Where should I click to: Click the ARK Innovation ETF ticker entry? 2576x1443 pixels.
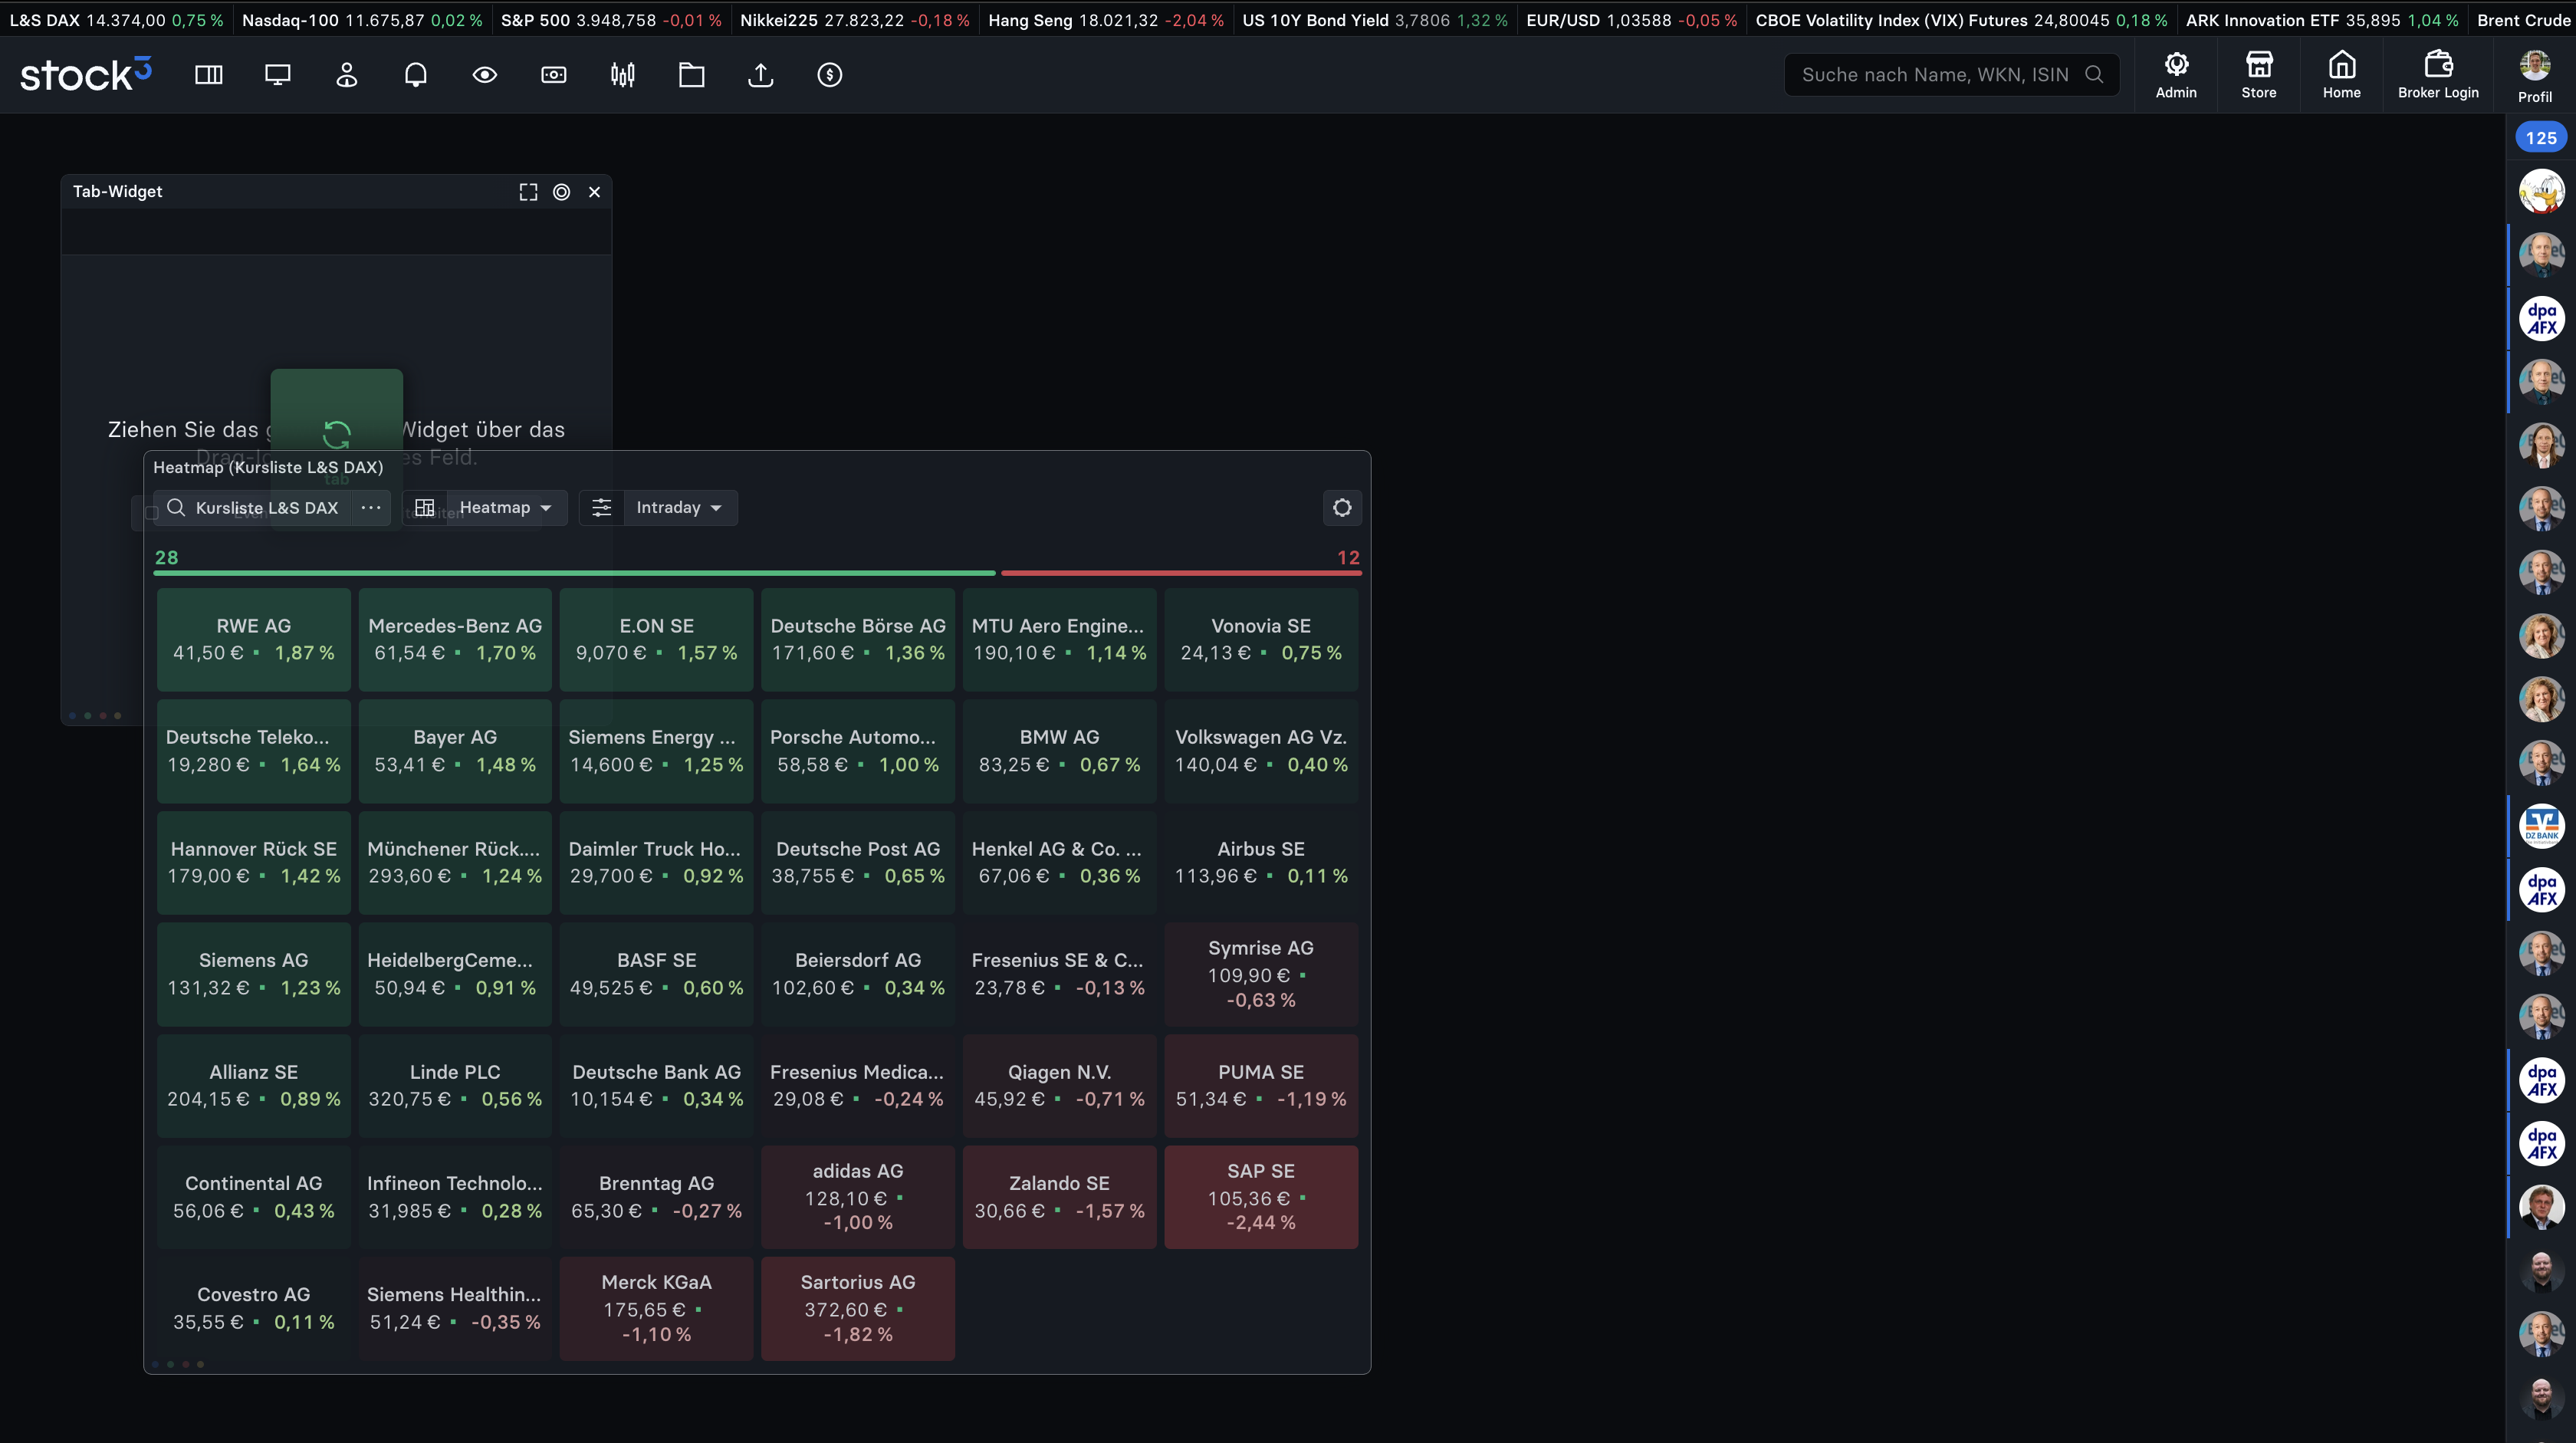tap(2322, 20)
